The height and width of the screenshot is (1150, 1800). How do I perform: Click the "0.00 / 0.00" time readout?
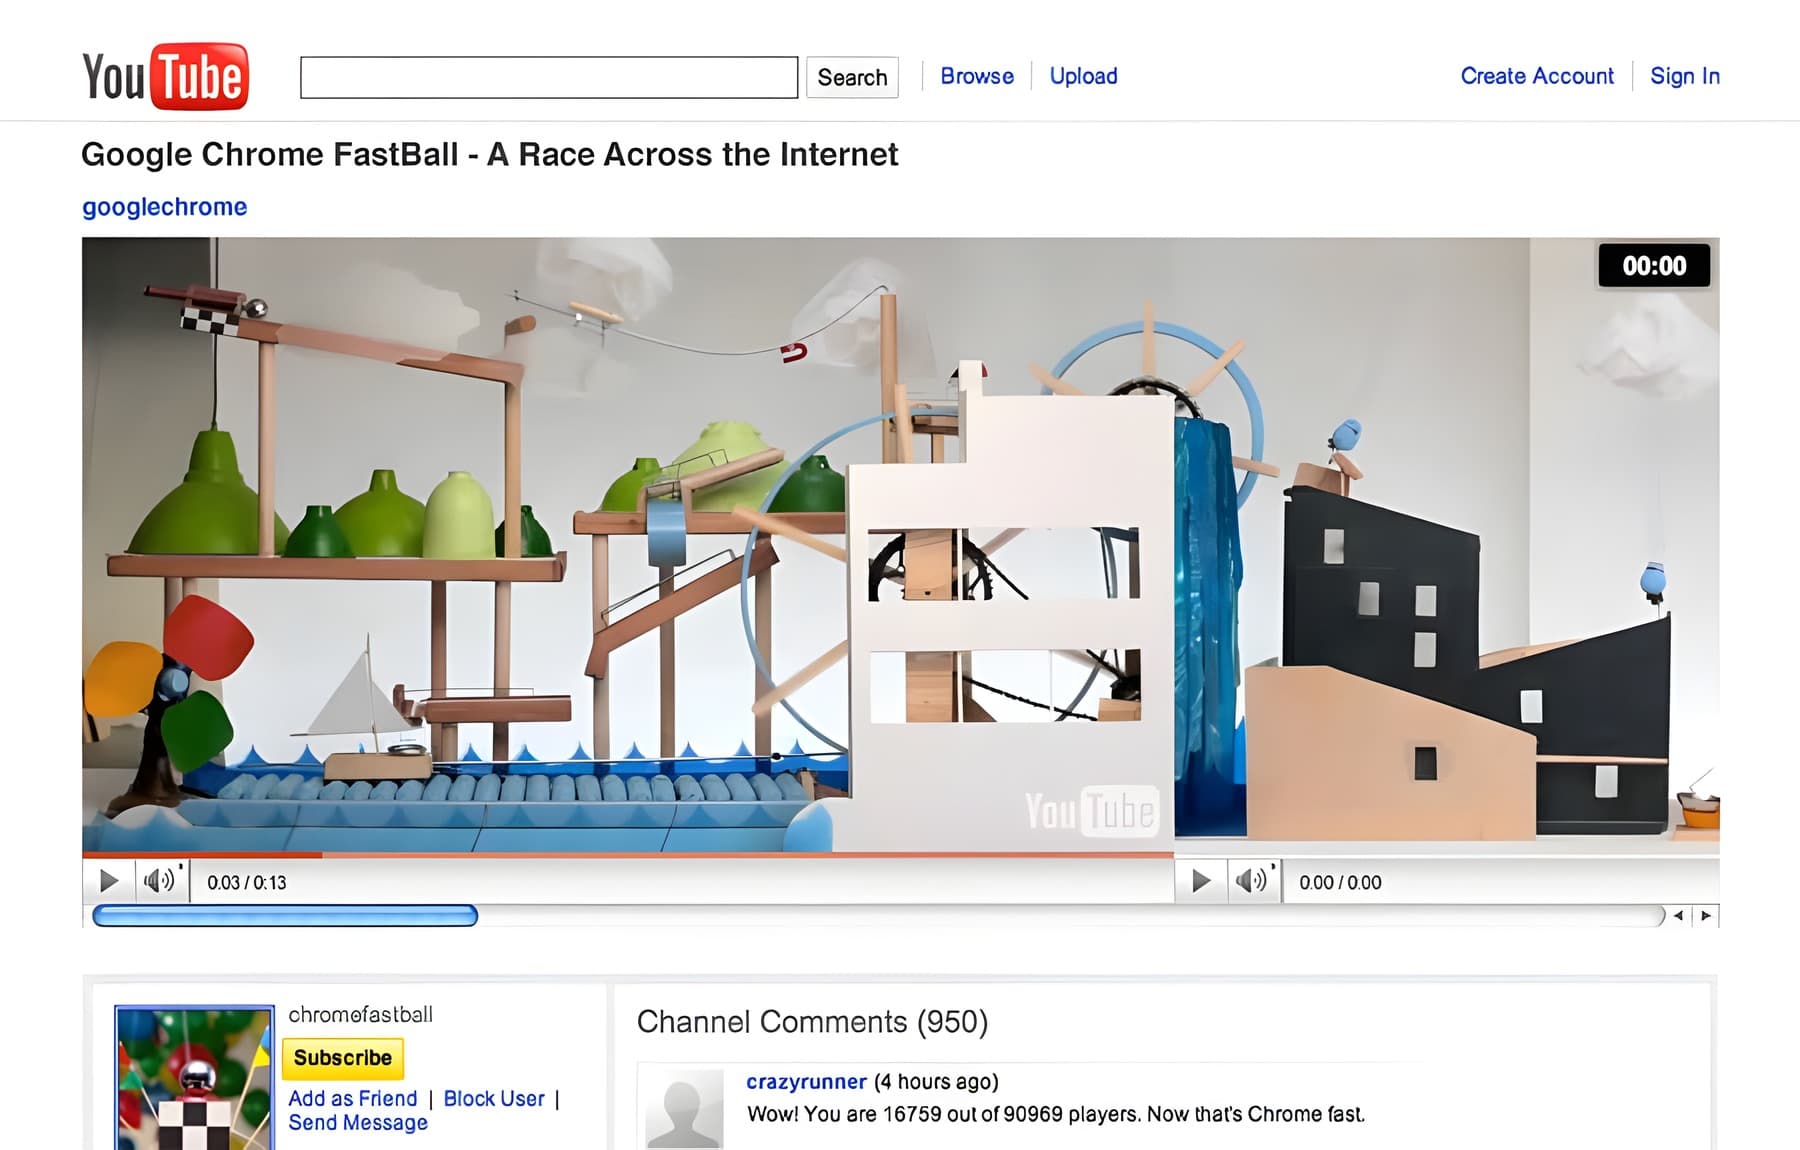[x=1340, y=883]
